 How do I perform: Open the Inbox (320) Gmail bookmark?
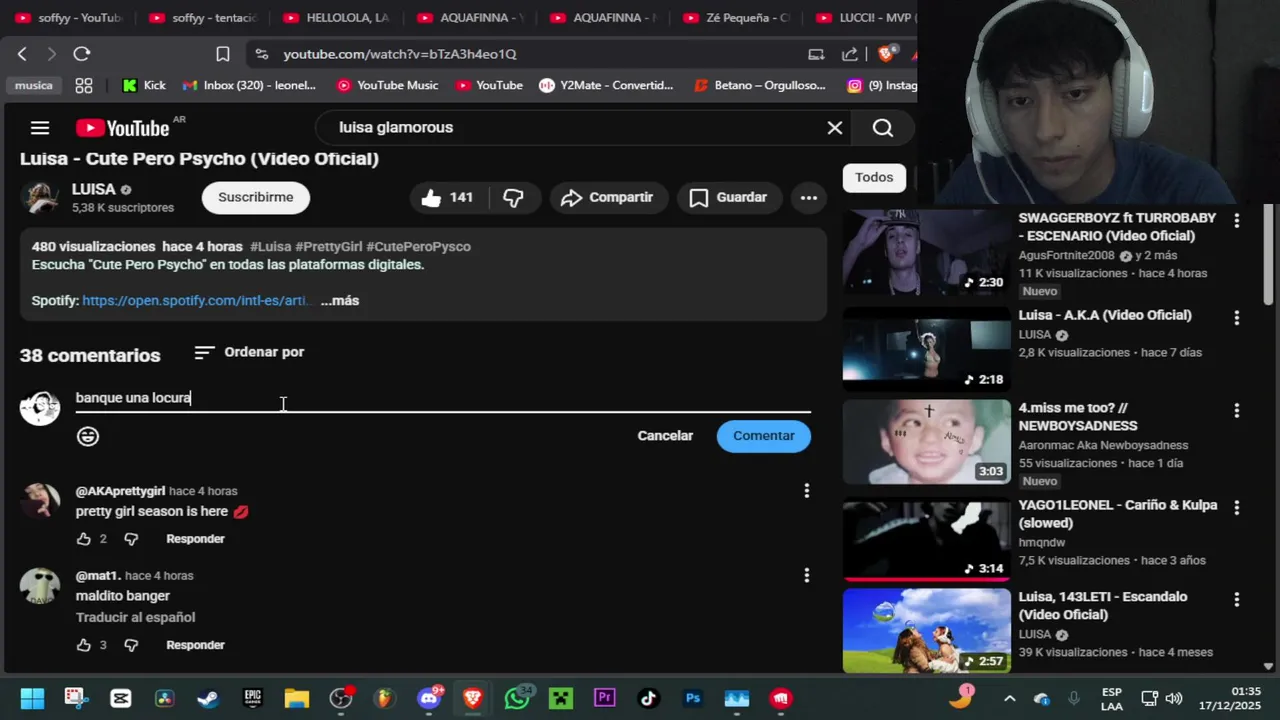[x=249, y=85]
